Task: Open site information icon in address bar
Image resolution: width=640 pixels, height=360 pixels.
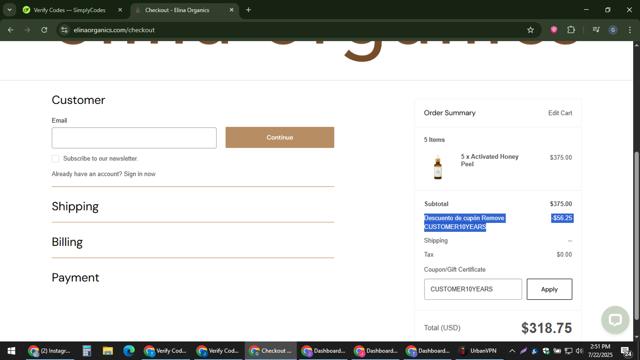Action: click(64, 30)
